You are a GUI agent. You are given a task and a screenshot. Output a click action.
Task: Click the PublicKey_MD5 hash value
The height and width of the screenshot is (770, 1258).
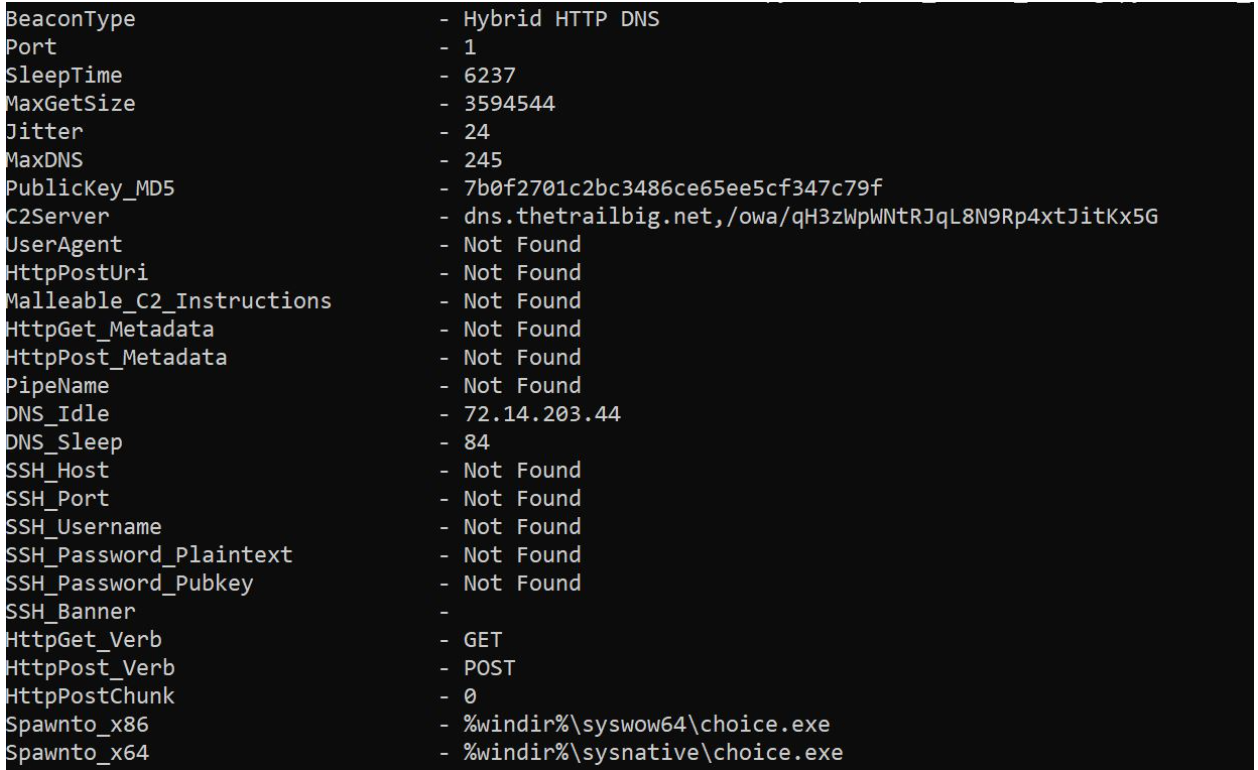coord(668,189)
